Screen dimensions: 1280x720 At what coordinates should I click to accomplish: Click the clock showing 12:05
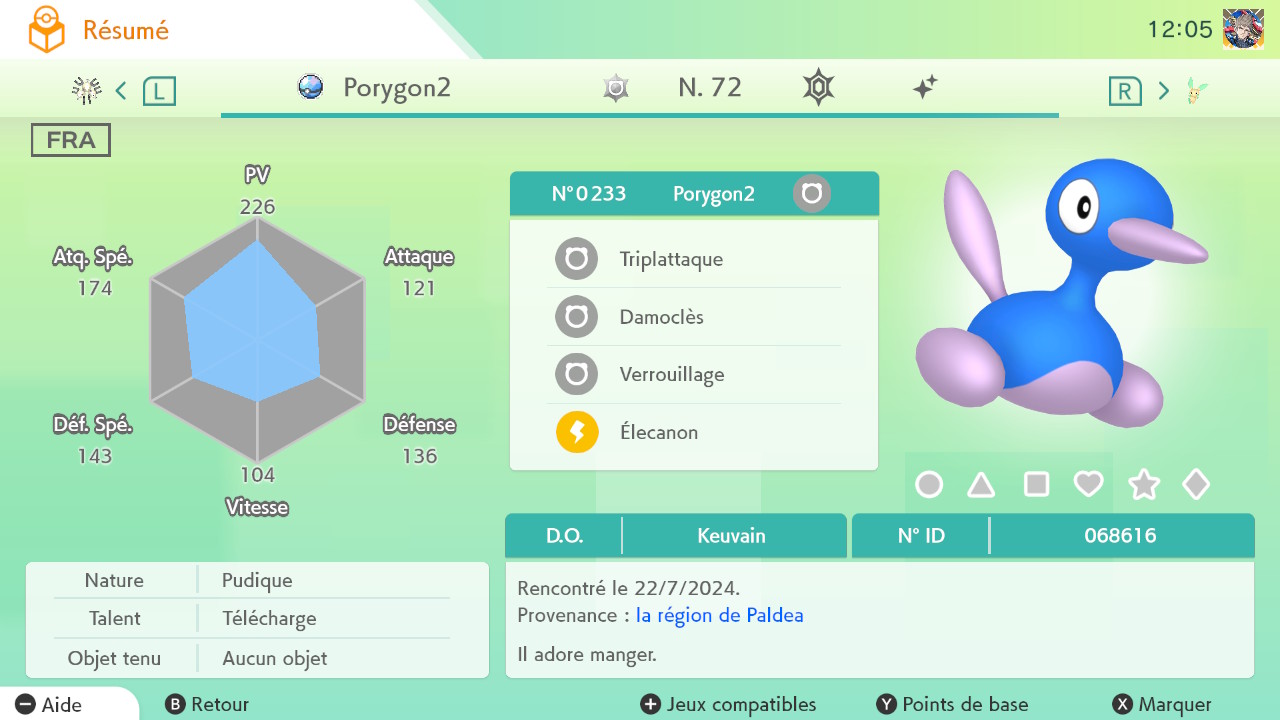[x=1180, y=29]
